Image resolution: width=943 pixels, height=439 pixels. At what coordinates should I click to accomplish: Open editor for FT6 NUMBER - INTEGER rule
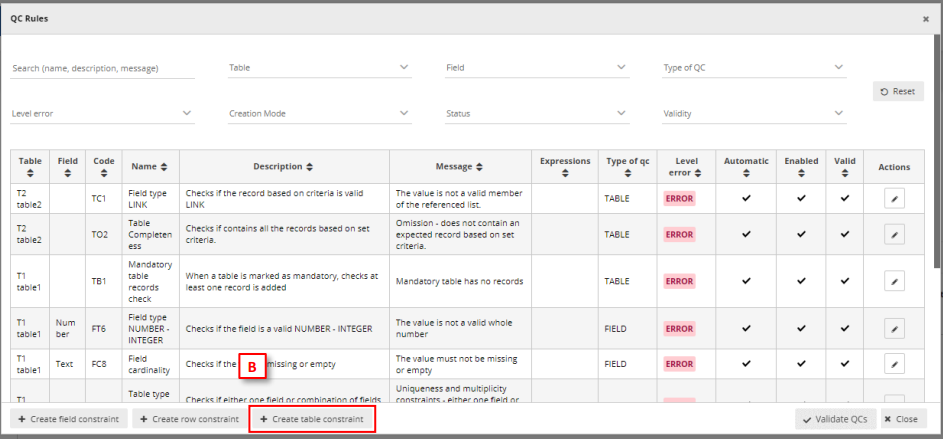point(894,328)
